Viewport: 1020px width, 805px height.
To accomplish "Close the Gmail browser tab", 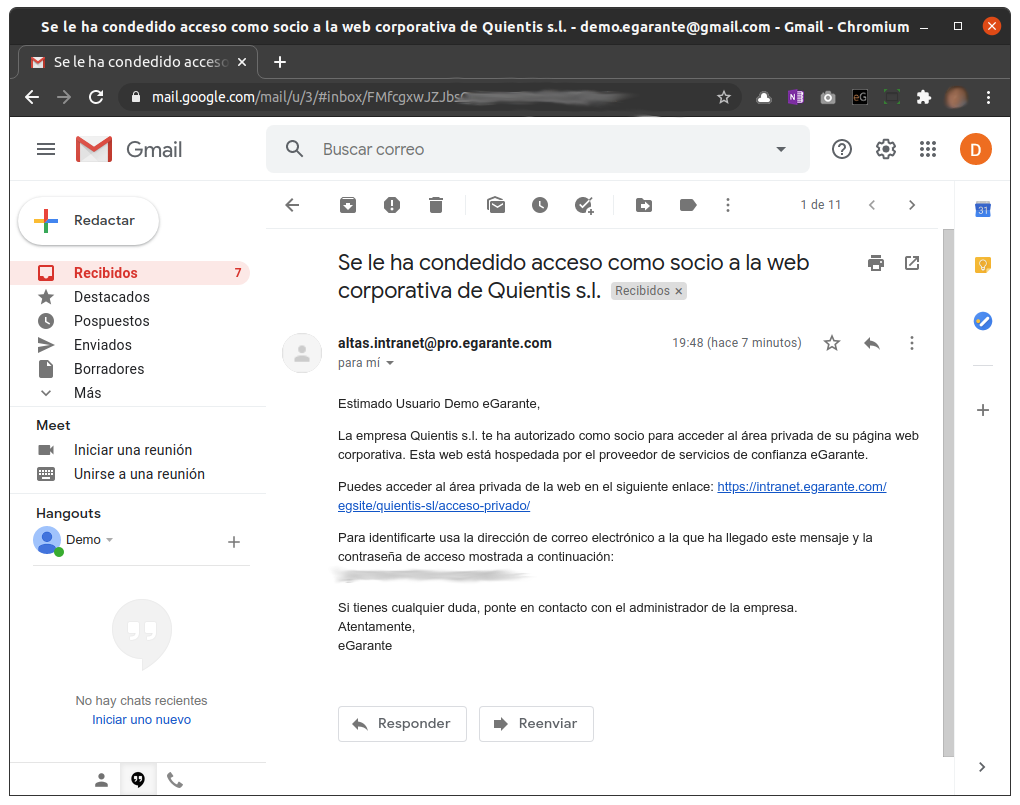I will coord(242,62).
